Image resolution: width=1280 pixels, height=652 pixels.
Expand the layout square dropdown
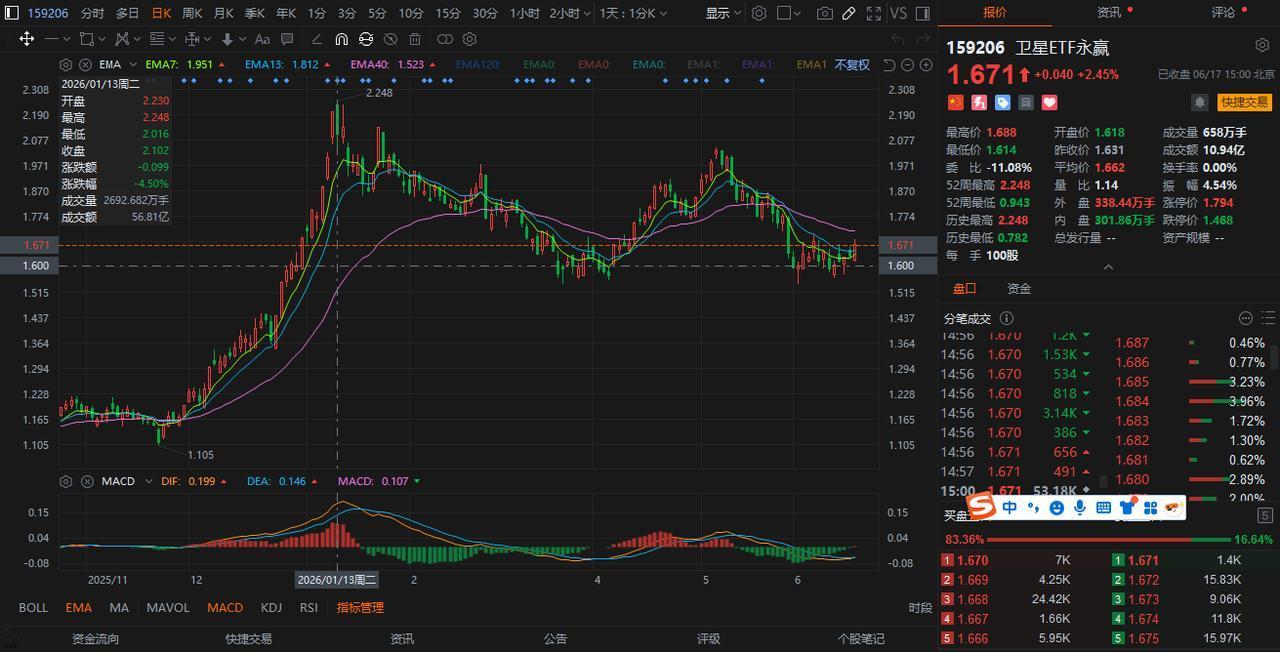(797, 13)
